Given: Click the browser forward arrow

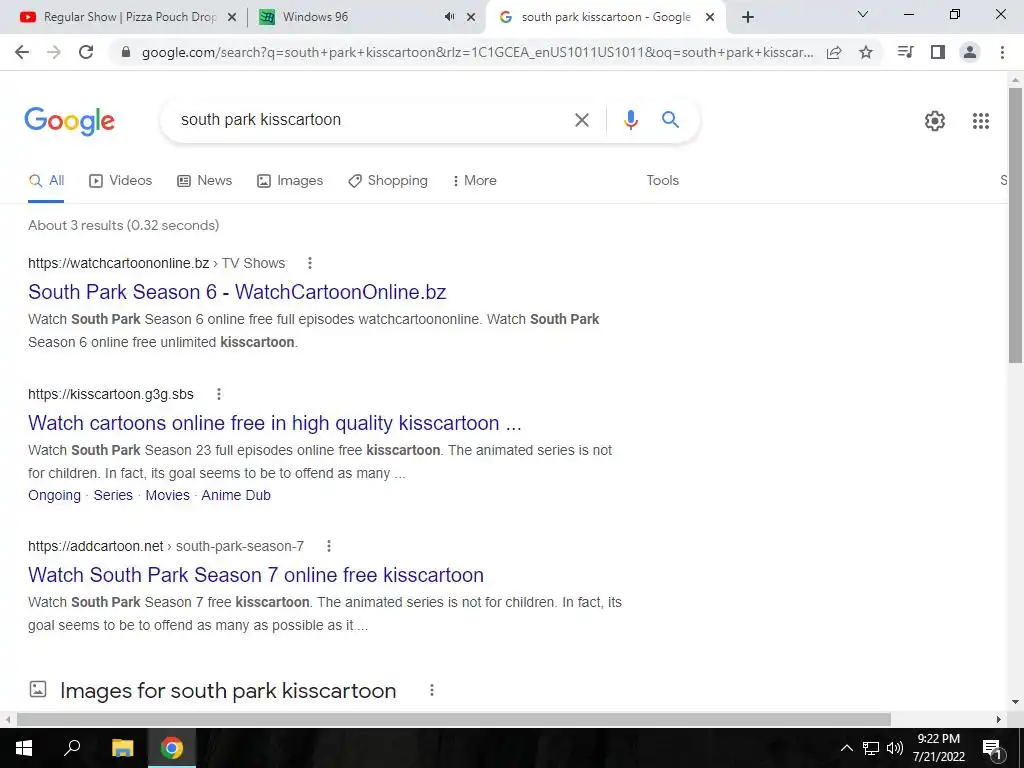Looking at the screenshot, I should coord(54,52).
